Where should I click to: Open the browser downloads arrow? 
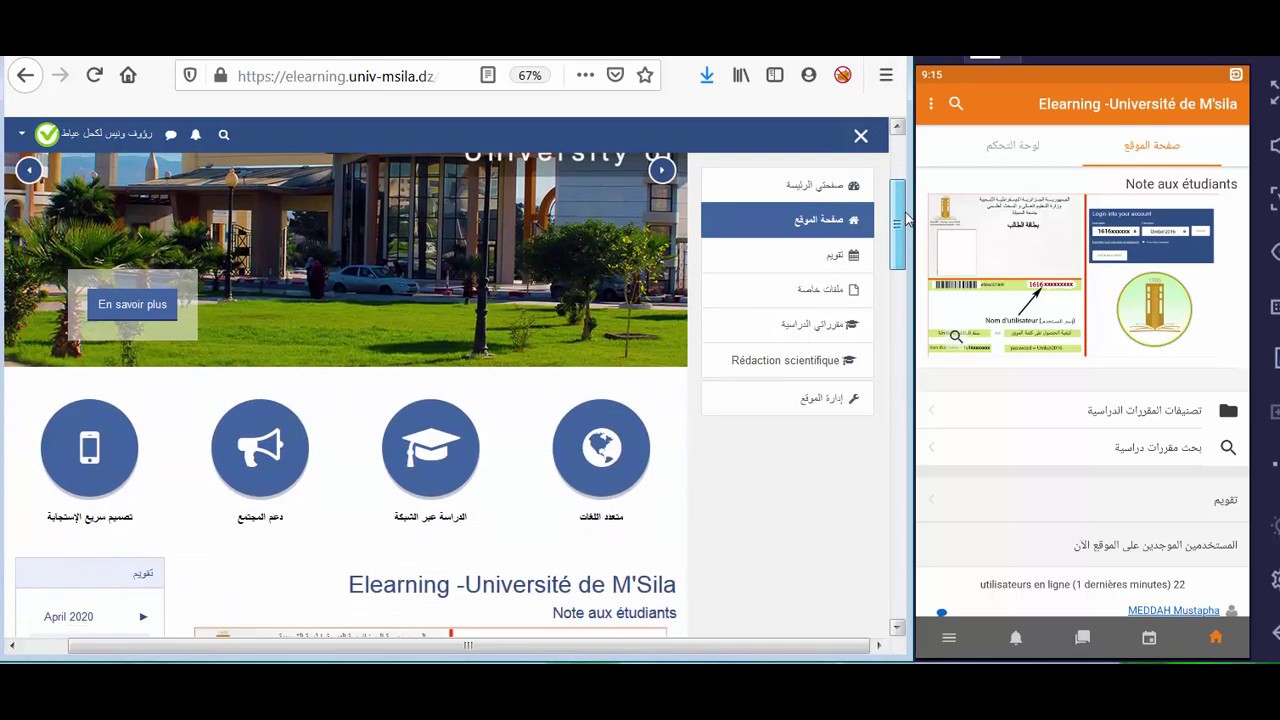point(707,75)
